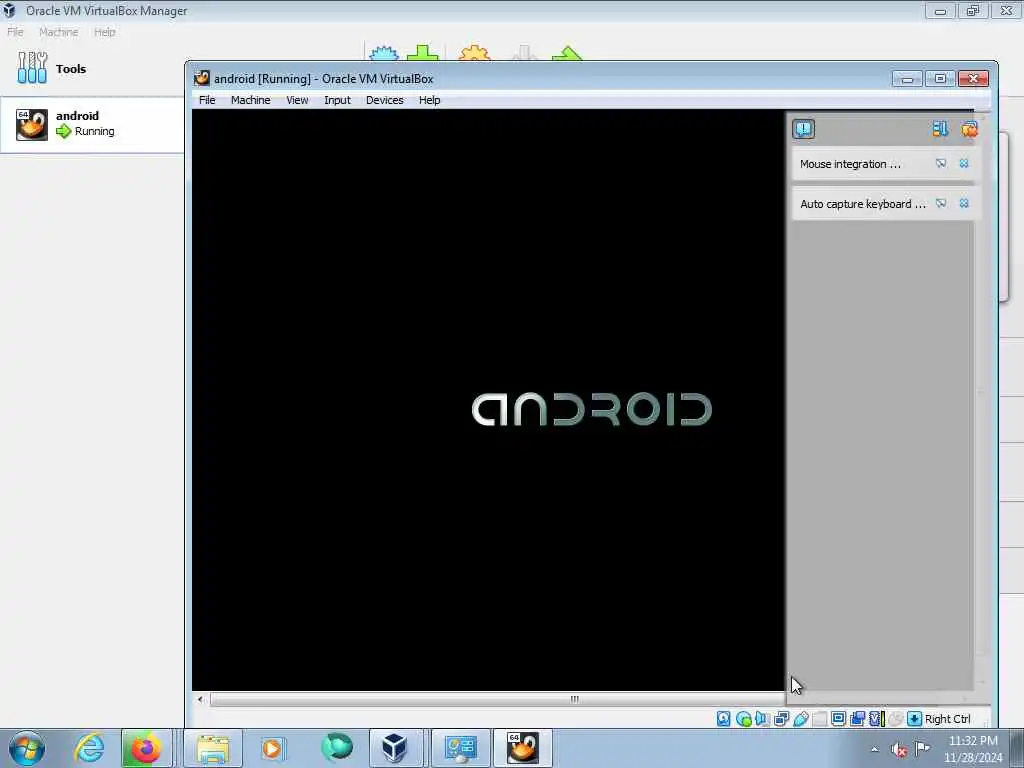The width and height of the screenshot is (1024, 768).
Task: Click the horizontal scrollbar thumb in VM window
Action: tap(496, 699)
